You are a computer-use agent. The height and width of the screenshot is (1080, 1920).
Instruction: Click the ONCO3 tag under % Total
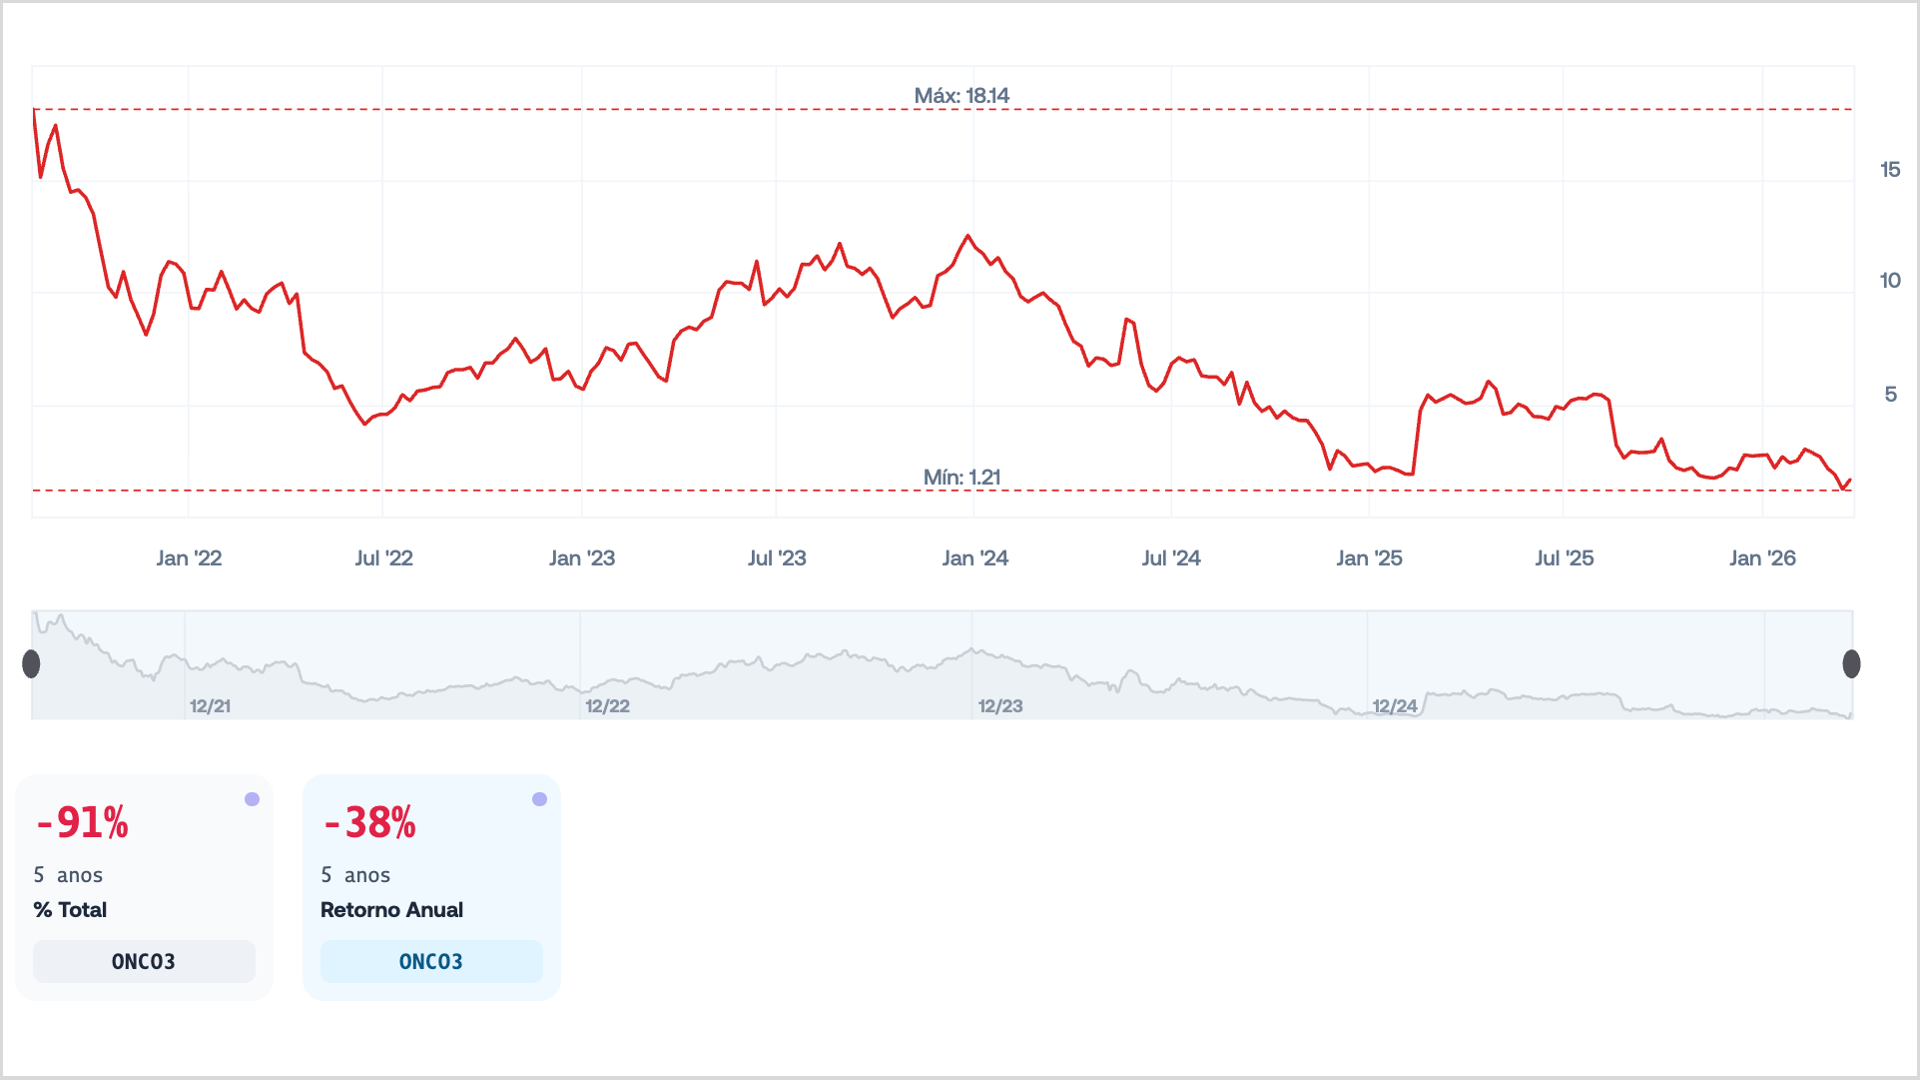(x=144, y=961)
